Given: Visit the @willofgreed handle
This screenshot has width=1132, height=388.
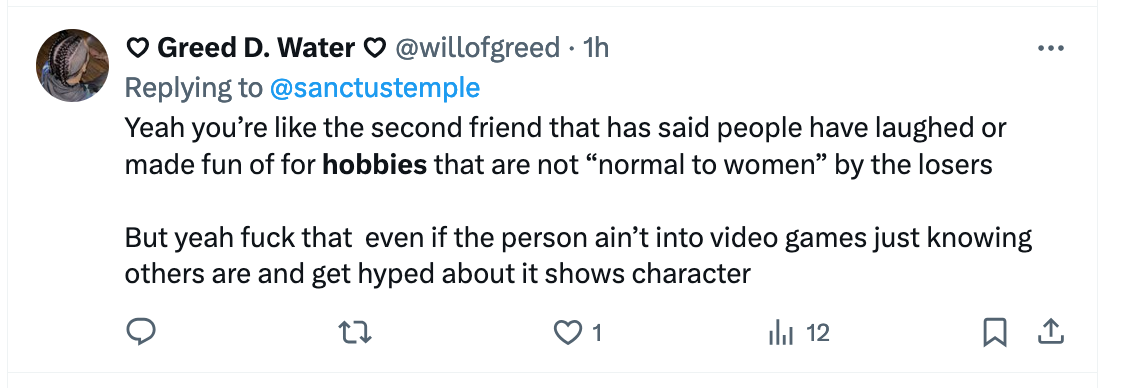Looking at the screenshot, I should pos(476,48).
